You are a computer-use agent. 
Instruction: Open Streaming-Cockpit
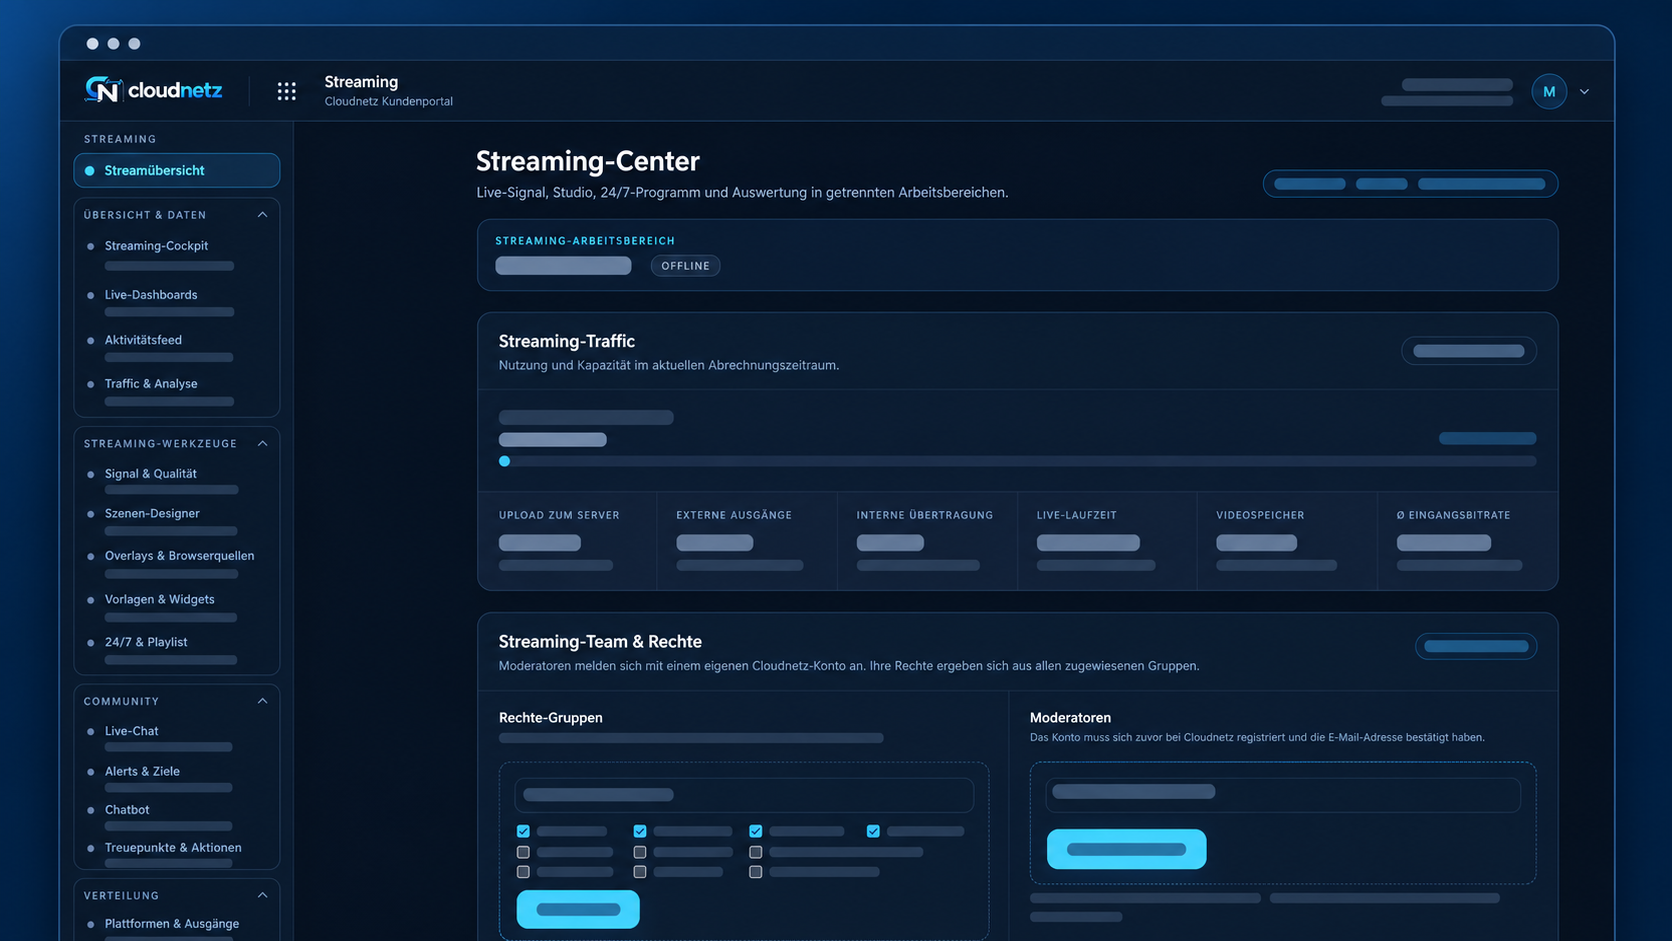coord(157,246)
